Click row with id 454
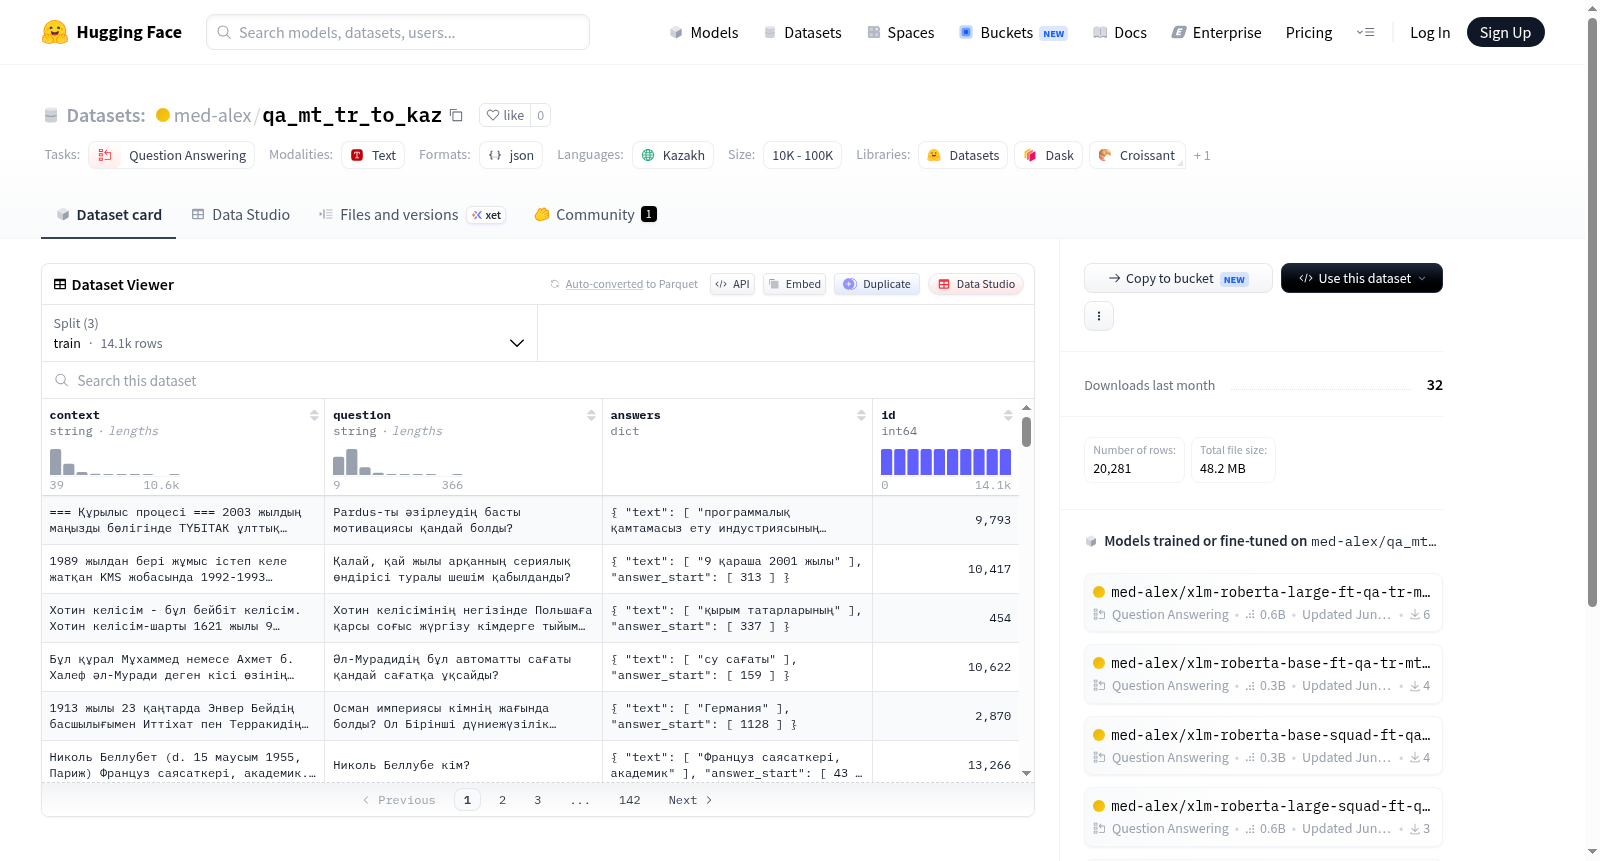Image resolution: width=1600 pixels, height=861 pixels. tap(530, 618)
